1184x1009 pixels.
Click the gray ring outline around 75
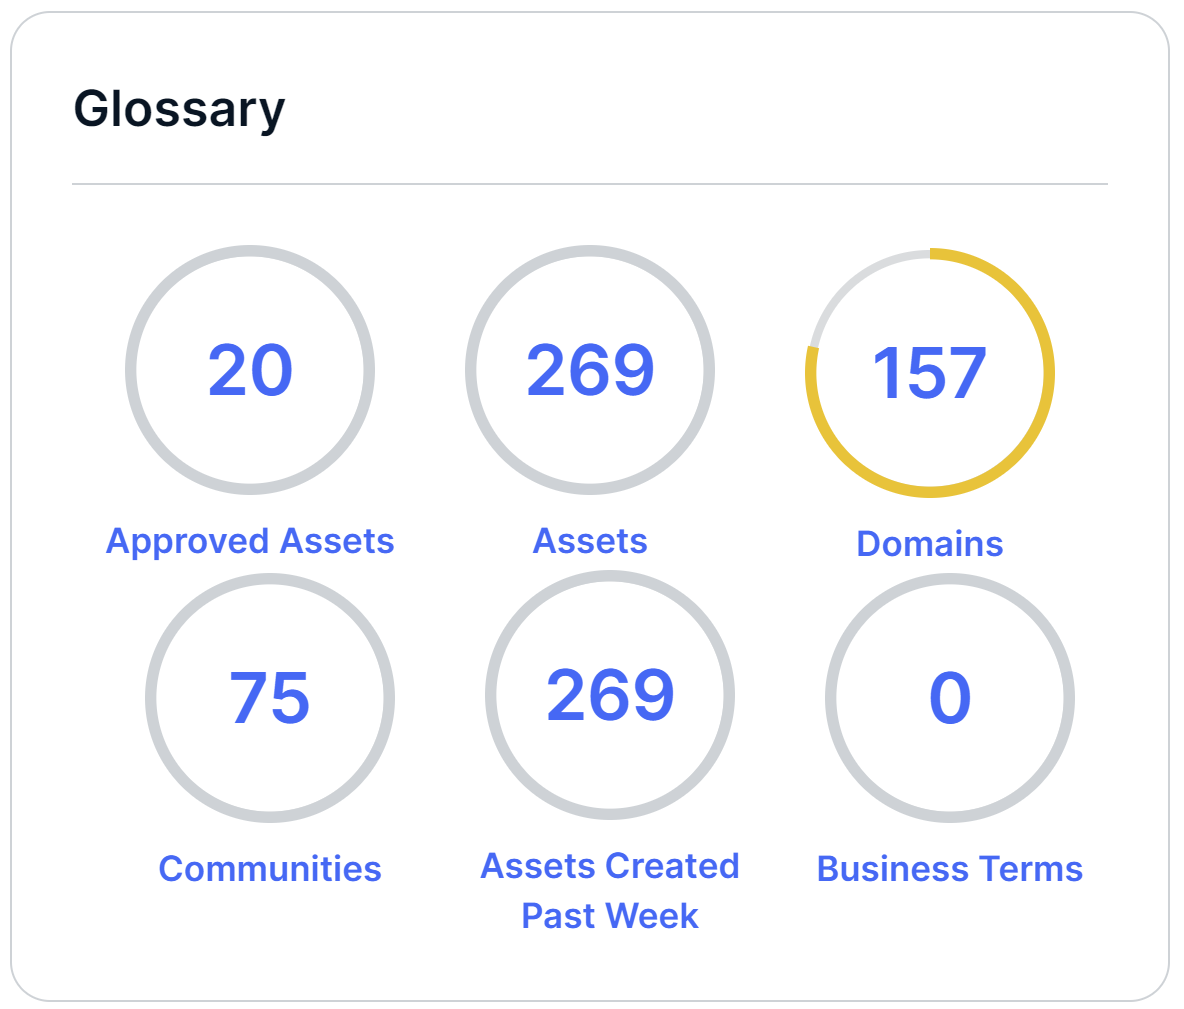coord(151,698)
